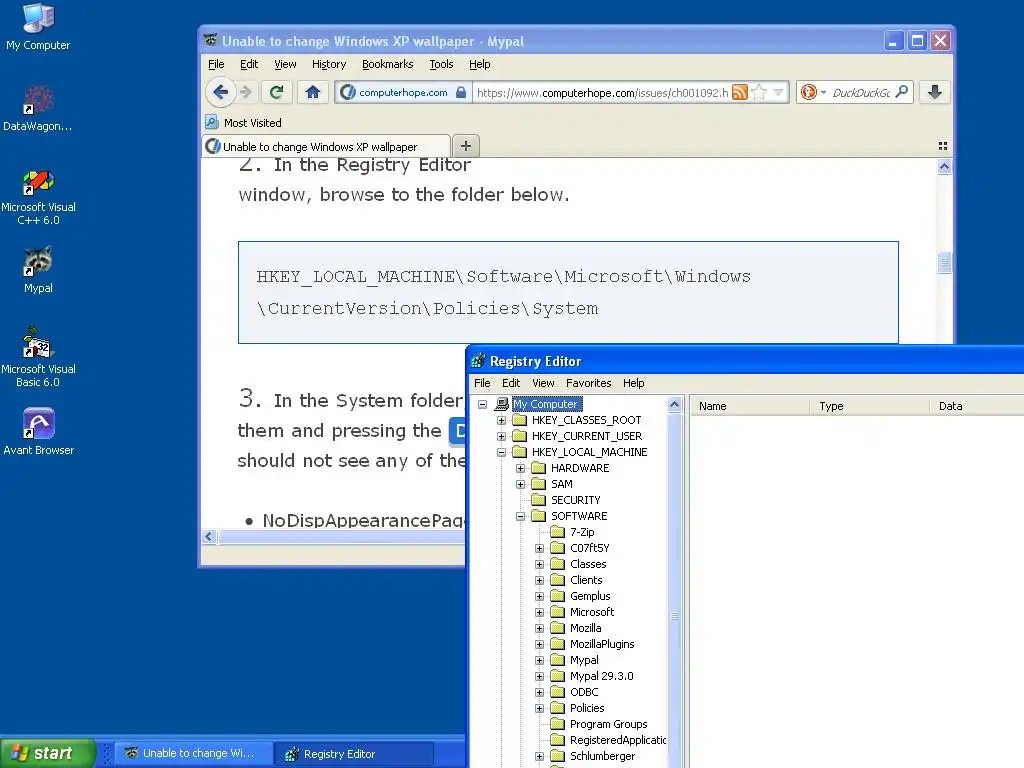The image size is (1024, 768).
Task: Expand the Microsoft key
Action: click(x=539, y=612)
